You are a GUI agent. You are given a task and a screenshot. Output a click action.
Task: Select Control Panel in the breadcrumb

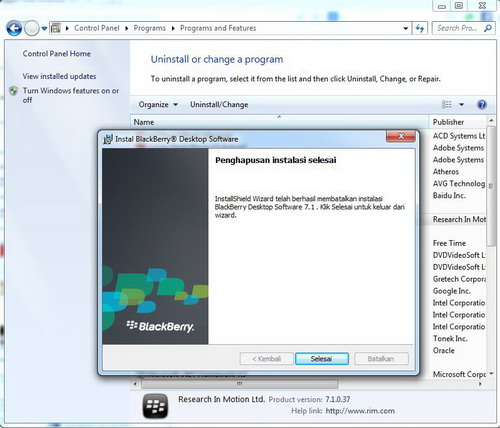[x=97, y=28]
